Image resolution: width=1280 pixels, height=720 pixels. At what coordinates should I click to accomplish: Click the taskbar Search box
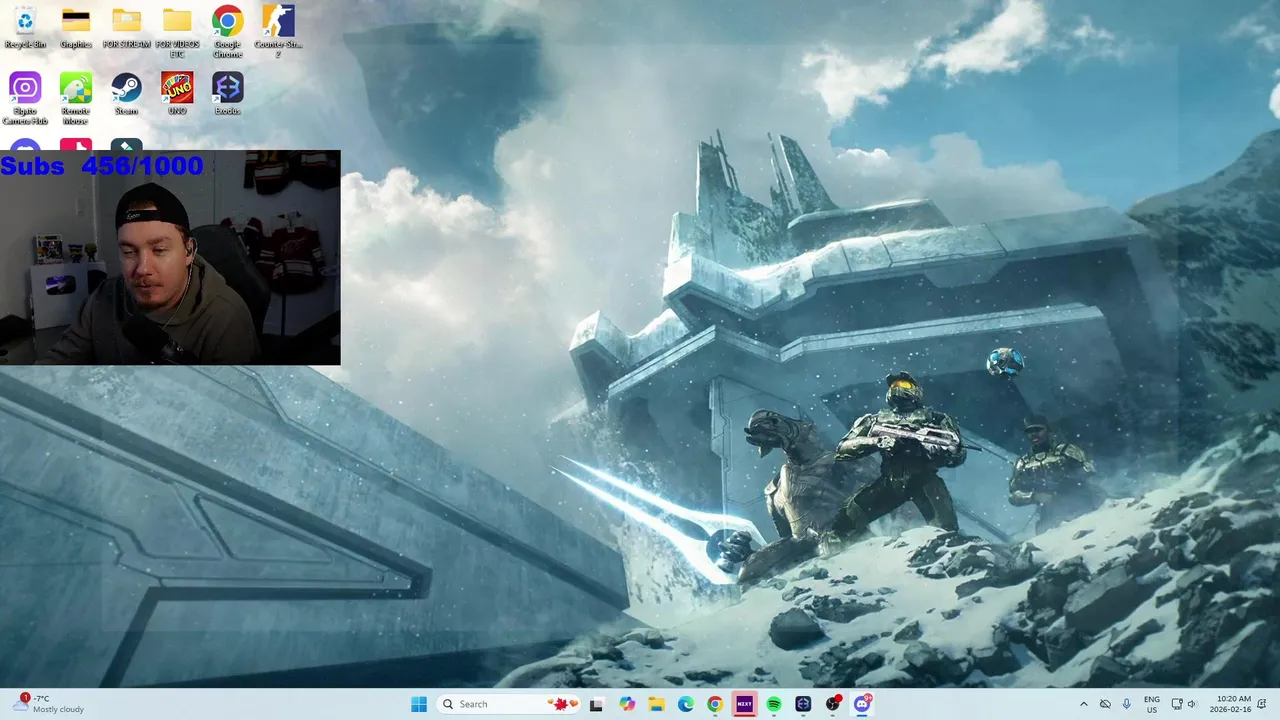(x=510, y=704)
